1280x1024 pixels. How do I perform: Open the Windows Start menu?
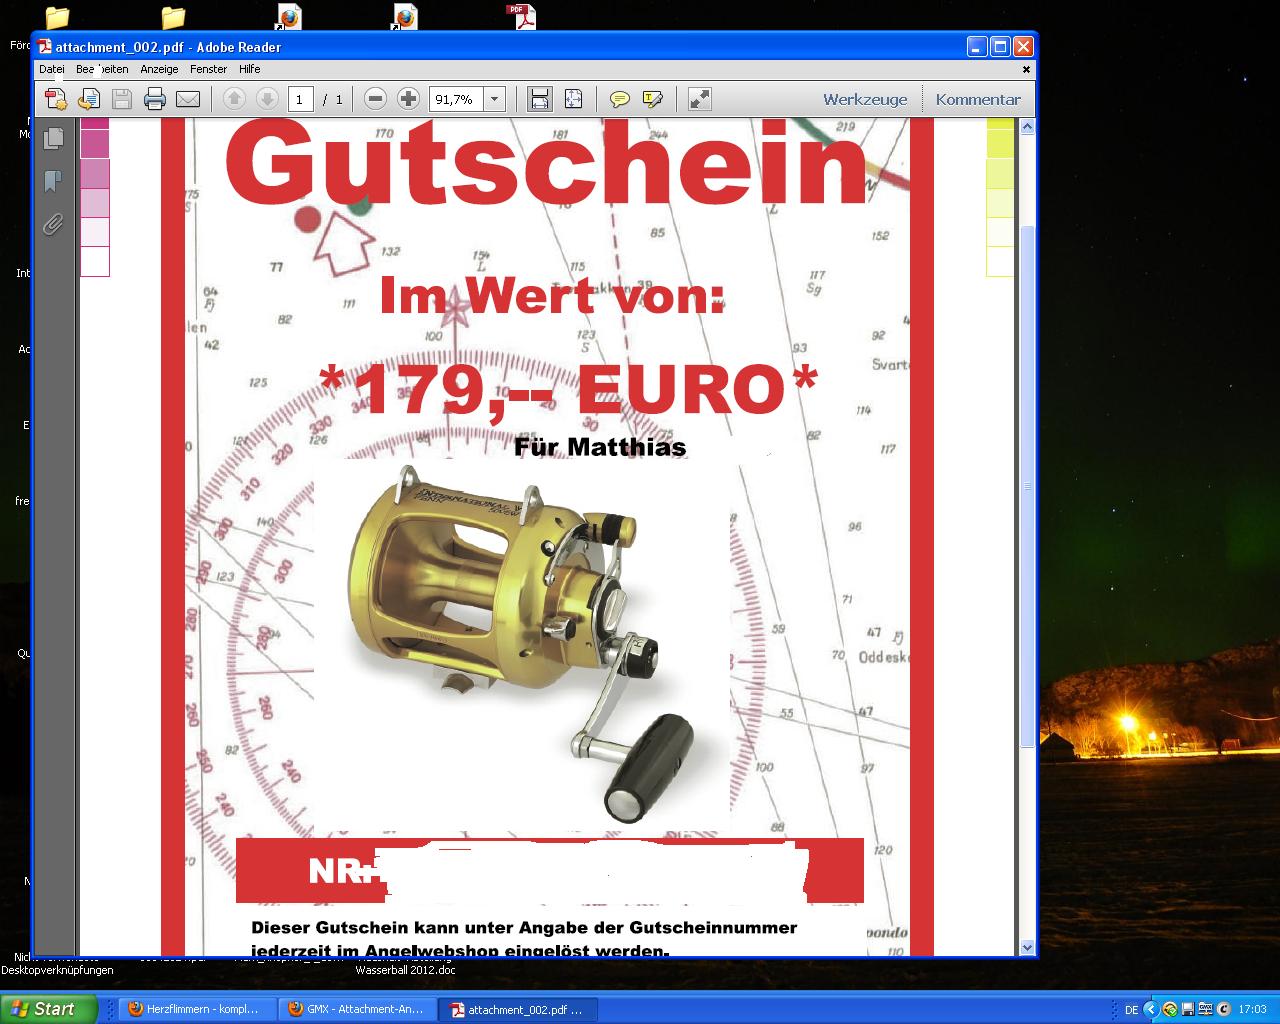[x=48, y=1009]
